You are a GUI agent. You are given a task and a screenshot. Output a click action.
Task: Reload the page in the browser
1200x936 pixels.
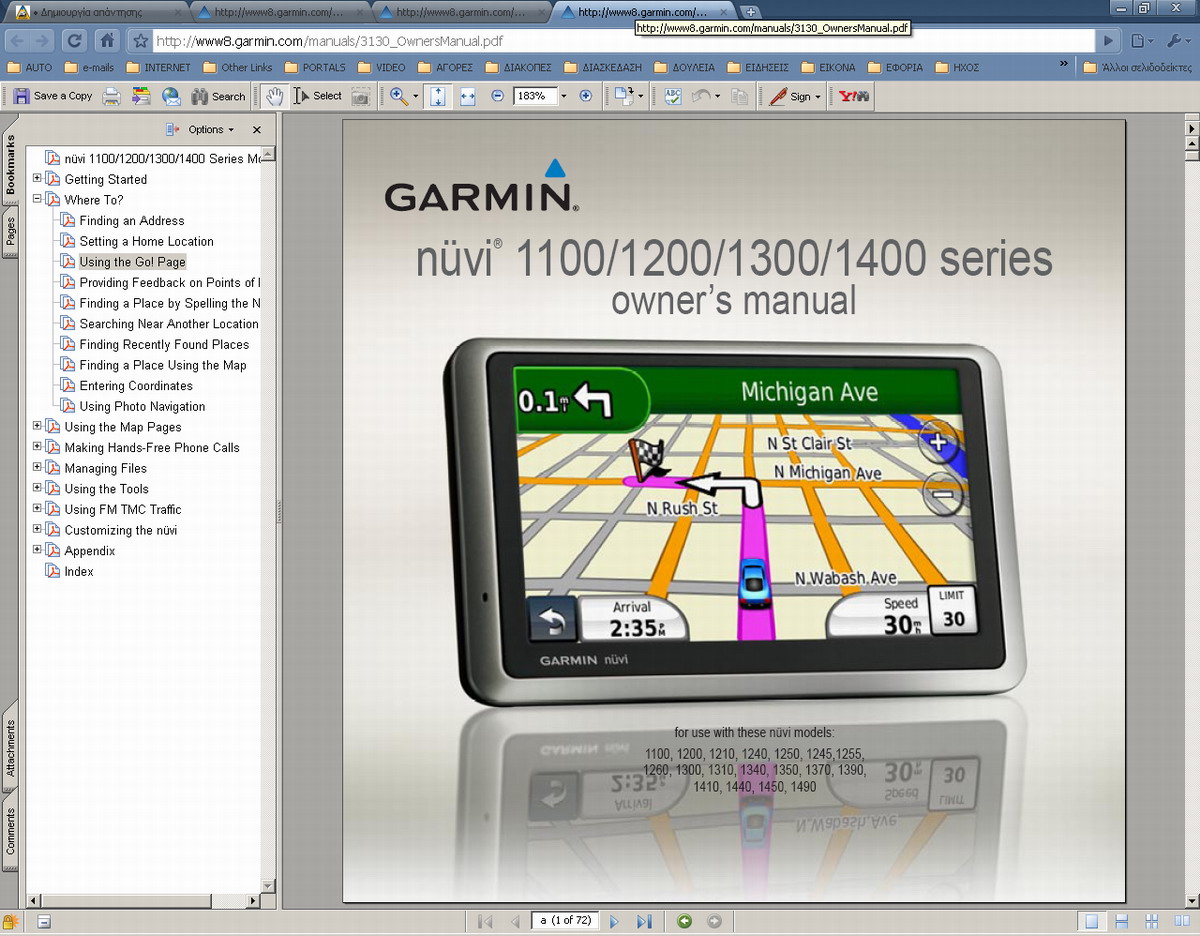tap(73, 41)
